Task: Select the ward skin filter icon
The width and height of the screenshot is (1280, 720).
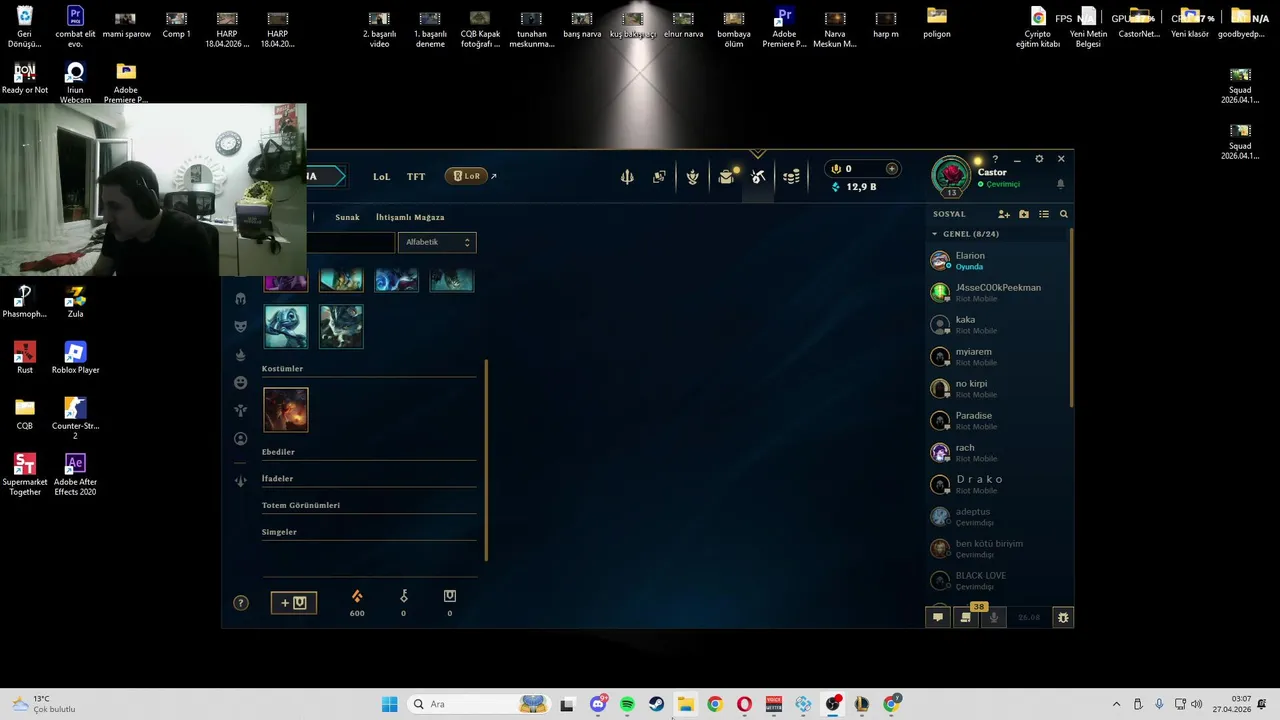Action: 240,410
